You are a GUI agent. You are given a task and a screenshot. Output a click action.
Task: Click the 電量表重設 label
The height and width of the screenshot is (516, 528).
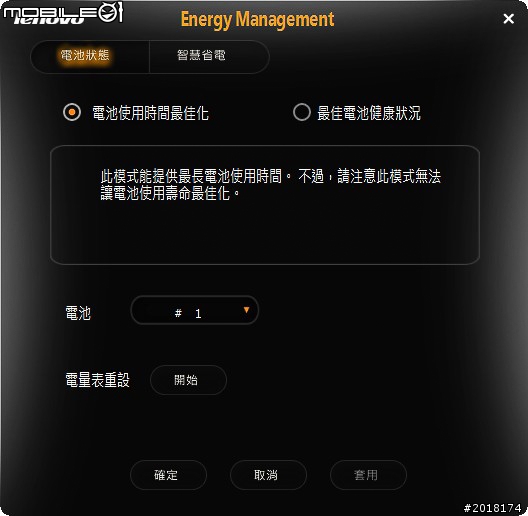(x=97, y=380)
